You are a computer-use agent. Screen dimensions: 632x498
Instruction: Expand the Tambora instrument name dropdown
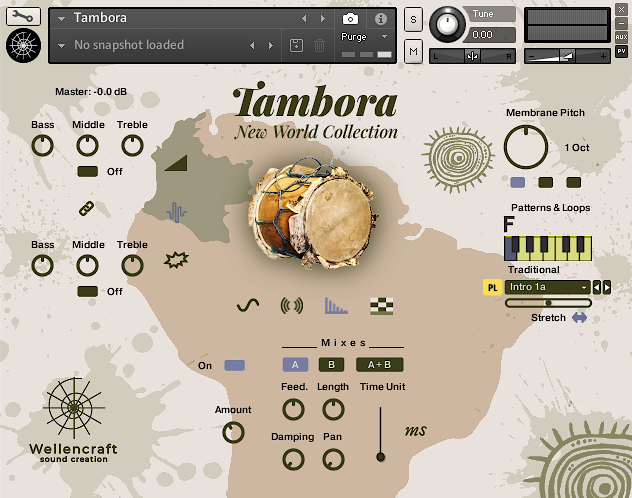(x=62, y=19)
